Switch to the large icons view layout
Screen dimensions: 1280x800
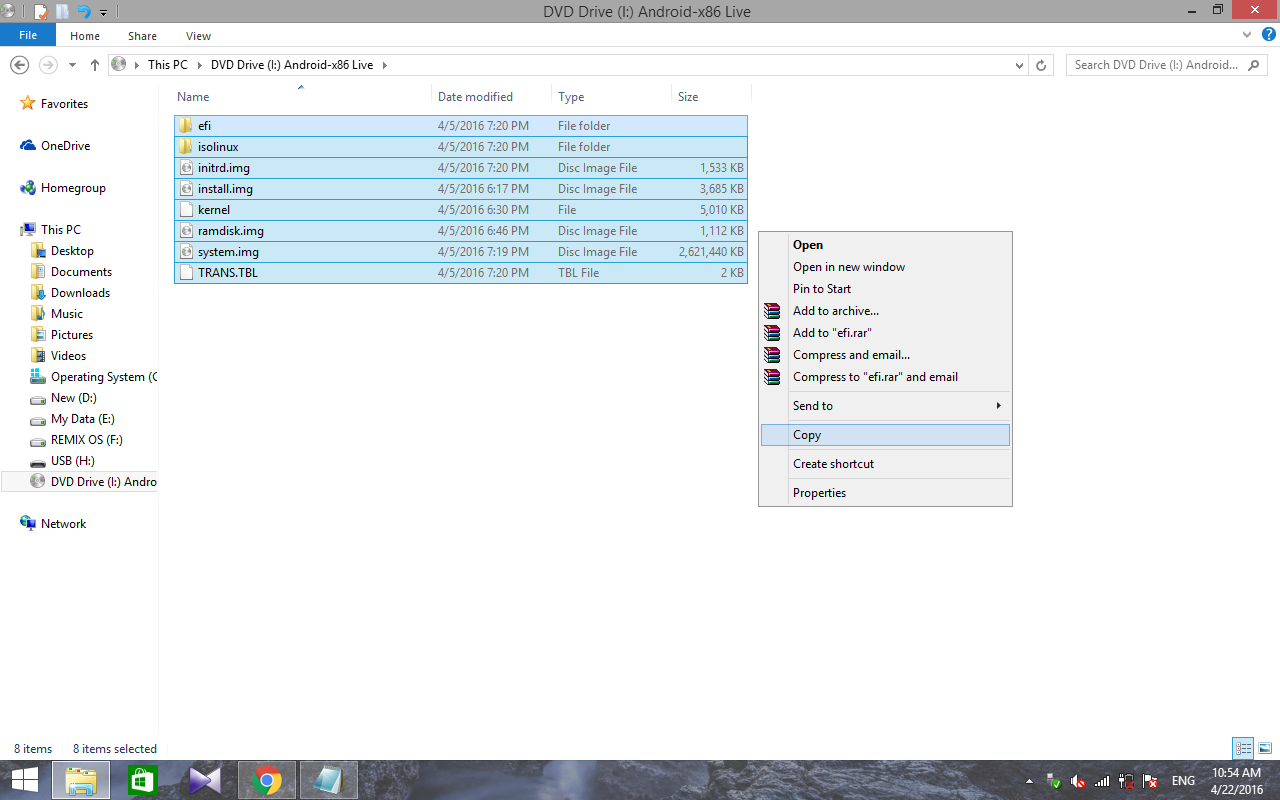pos(1265,748)
